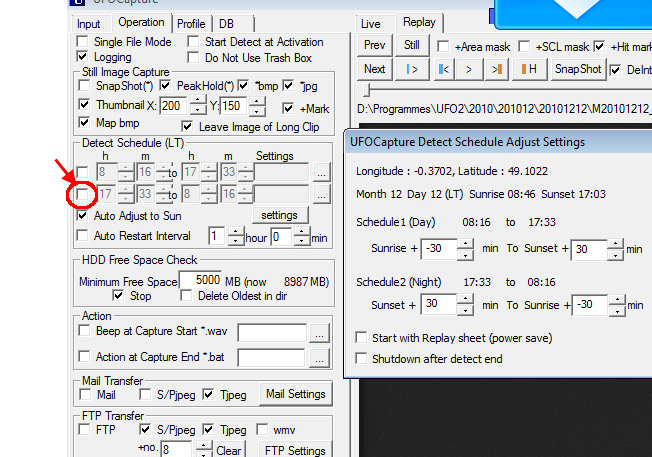Screen dimensions: 652x457
Task: Toggle Auto Adjust to Sun checkbox
Action: [x=84, y=215]
